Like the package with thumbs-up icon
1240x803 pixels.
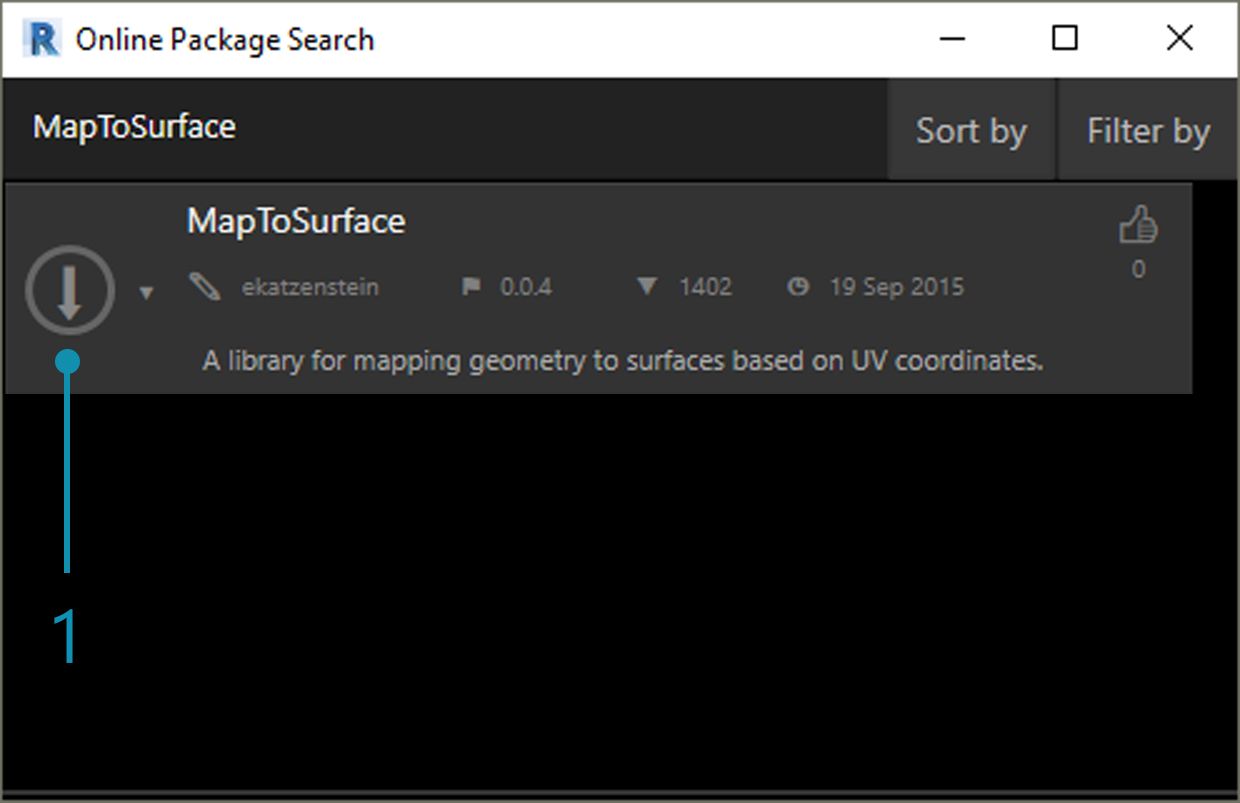click(x=1138, y=226)
